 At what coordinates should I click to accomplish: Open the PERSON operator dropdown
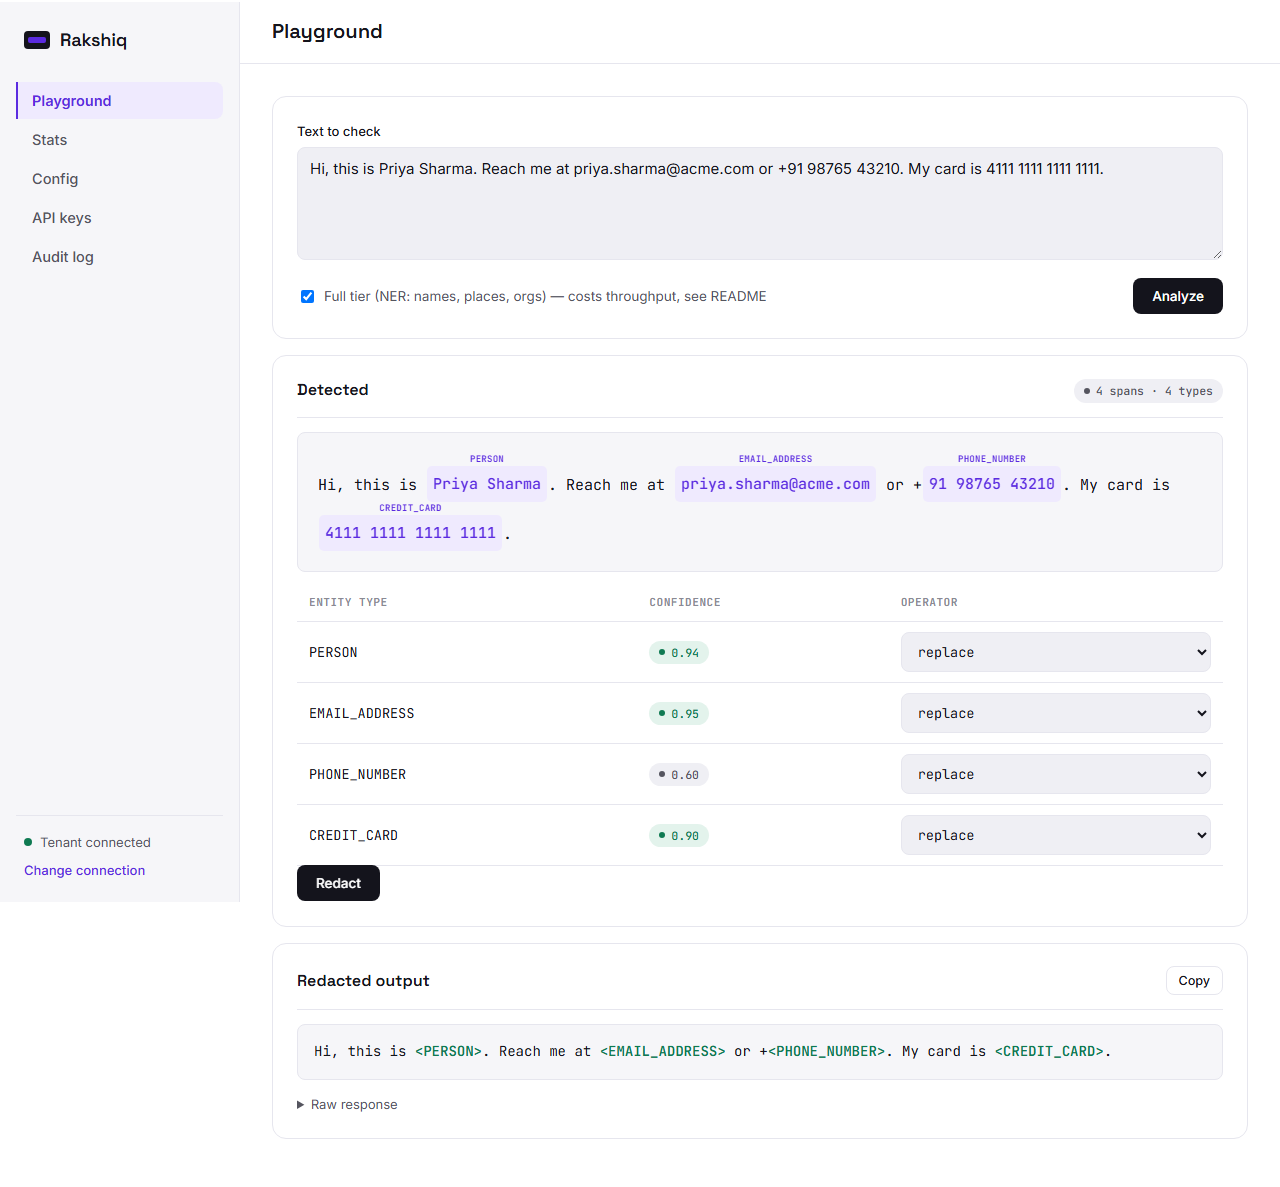click(x=1055, y=652)
